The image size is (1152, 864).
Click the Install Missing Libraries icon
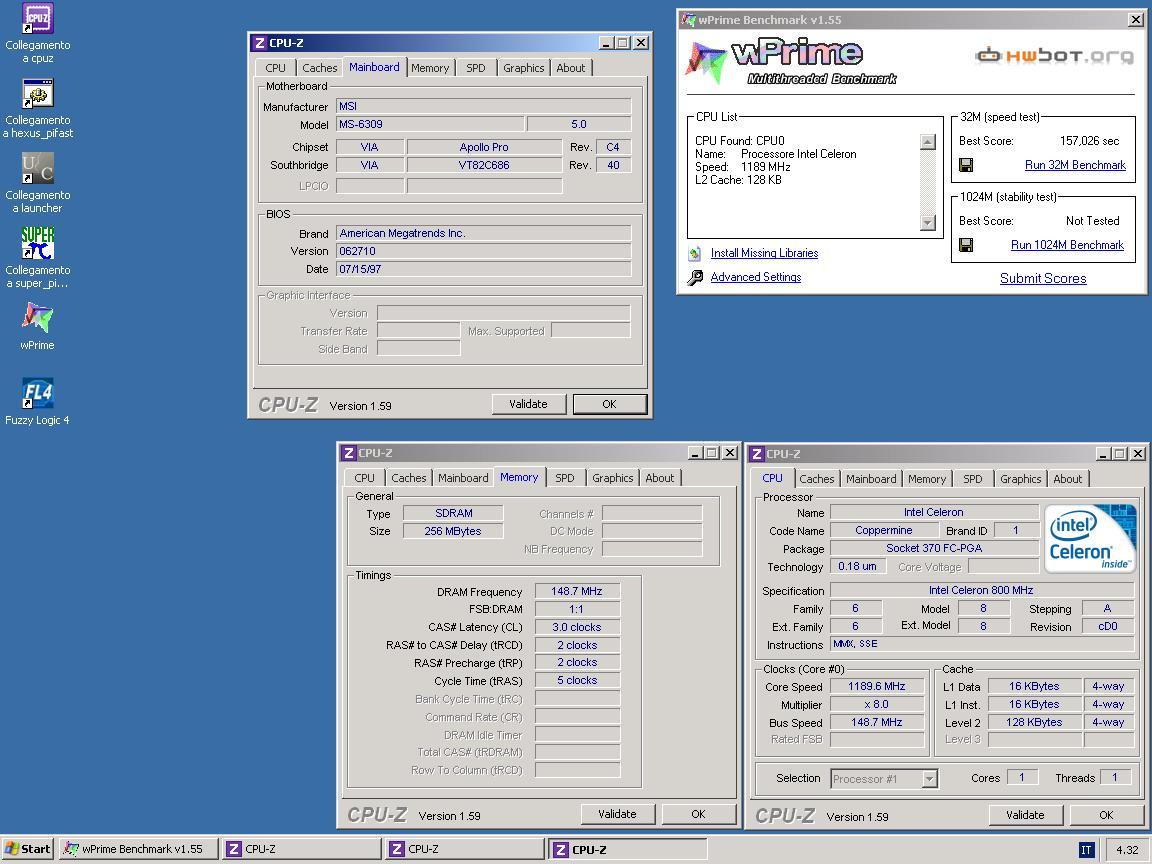pos(694,253)
